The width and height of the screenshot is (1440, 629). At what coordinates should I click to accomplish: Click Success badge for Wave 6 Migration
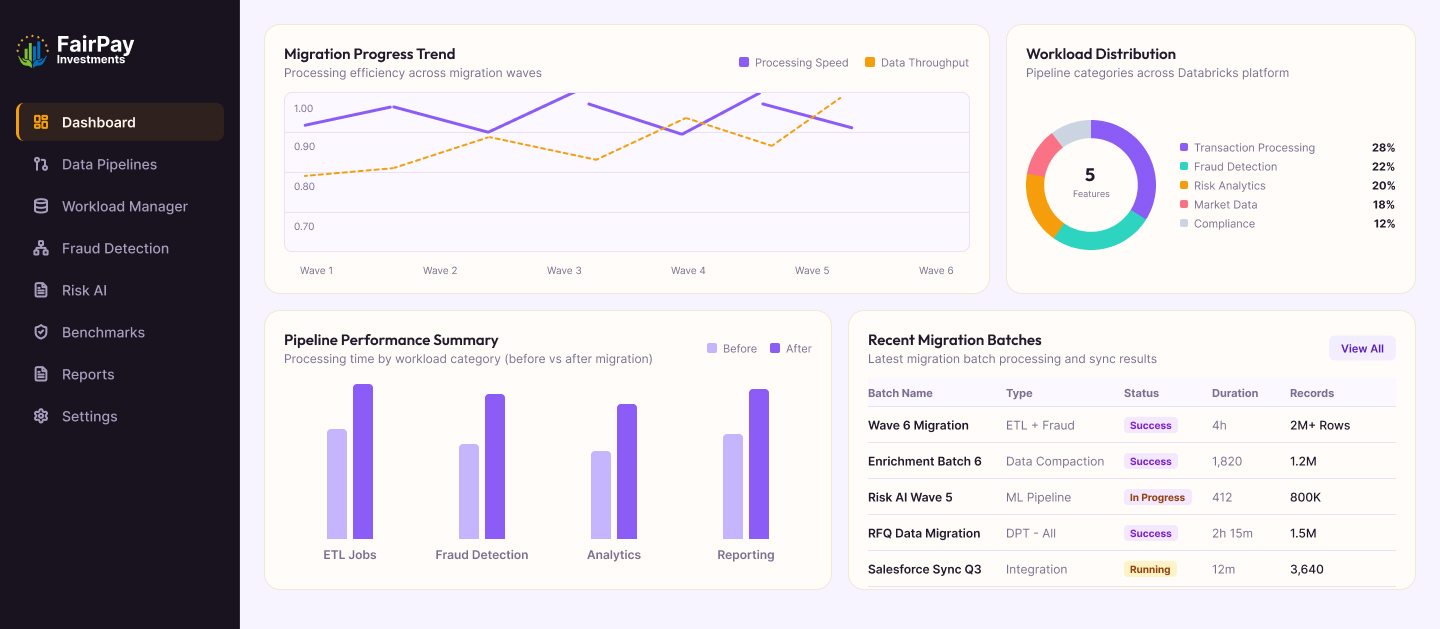[1151, 425]
